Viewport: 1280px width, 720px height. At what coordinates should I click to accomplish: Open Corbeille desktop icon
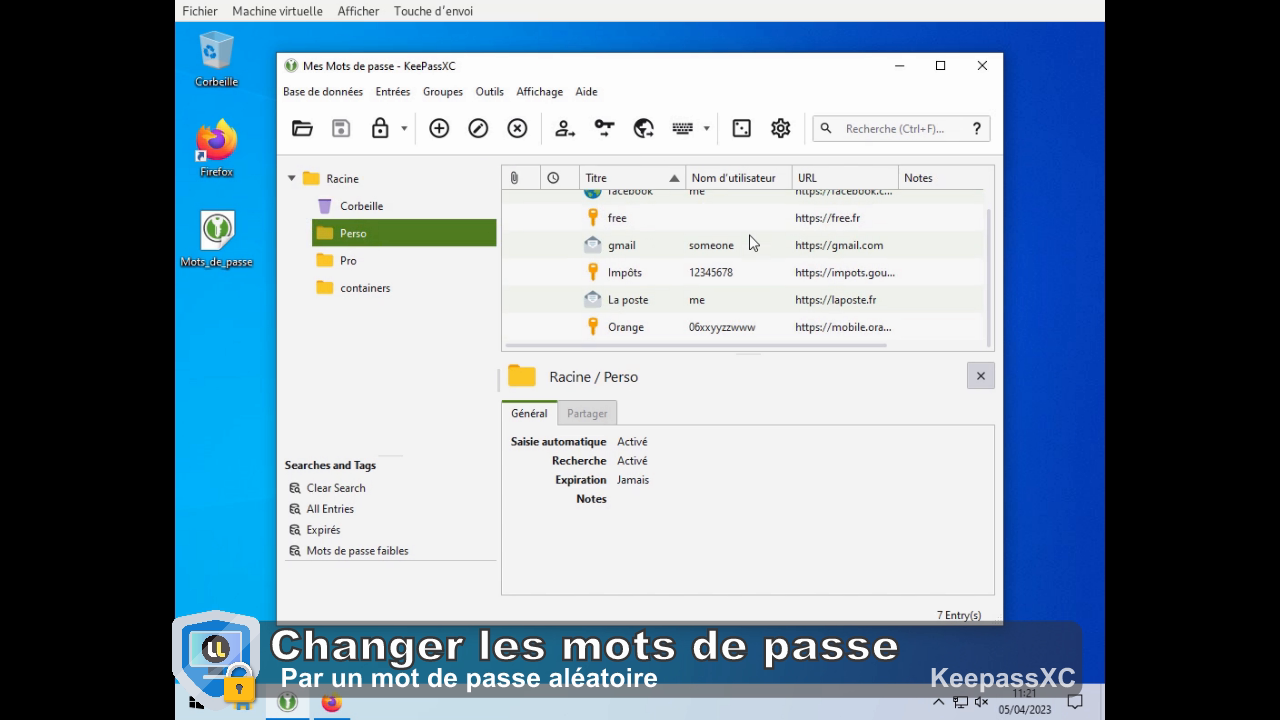point(216,59)
